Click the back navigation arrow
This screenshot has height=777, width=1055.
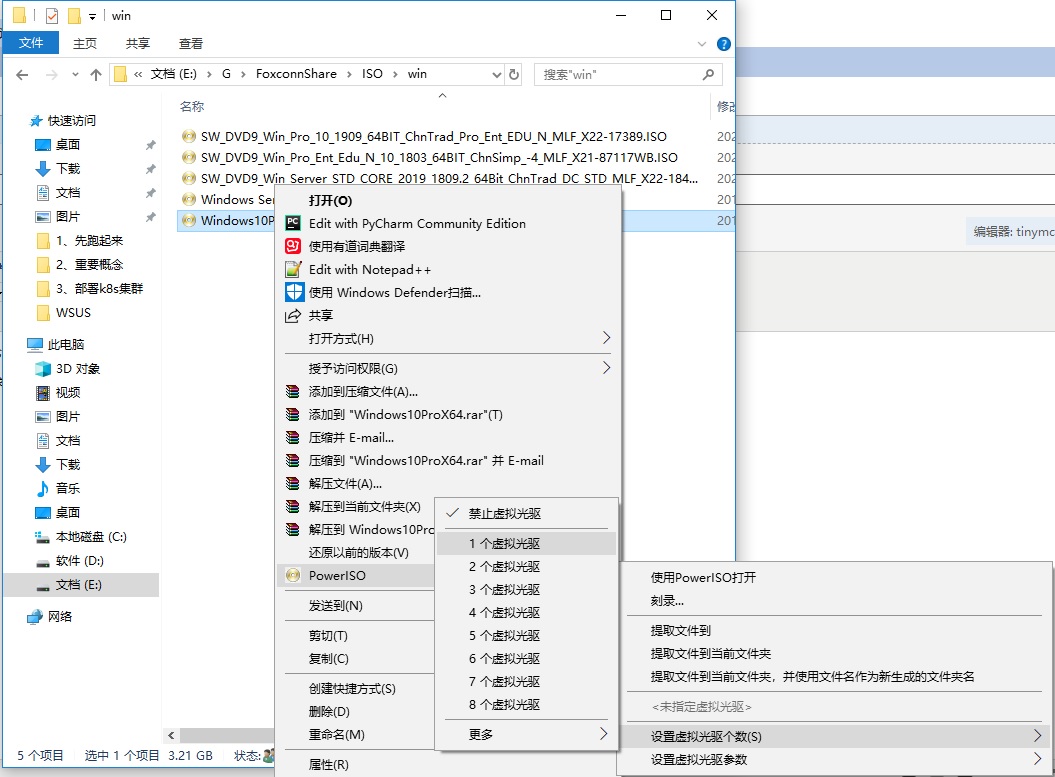(22, 75)
